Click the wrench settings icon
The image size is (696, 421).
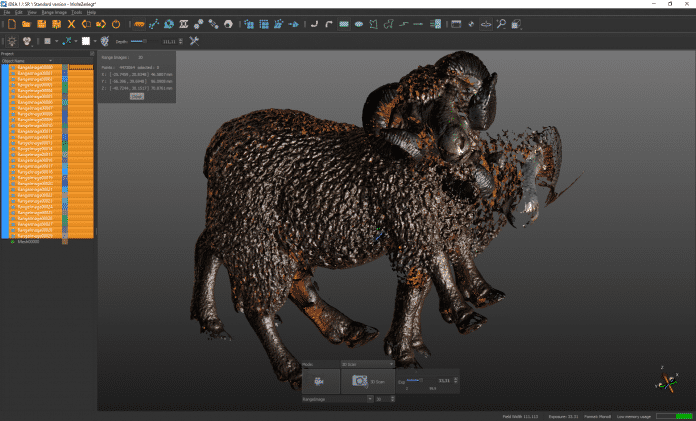coord(194,41)
